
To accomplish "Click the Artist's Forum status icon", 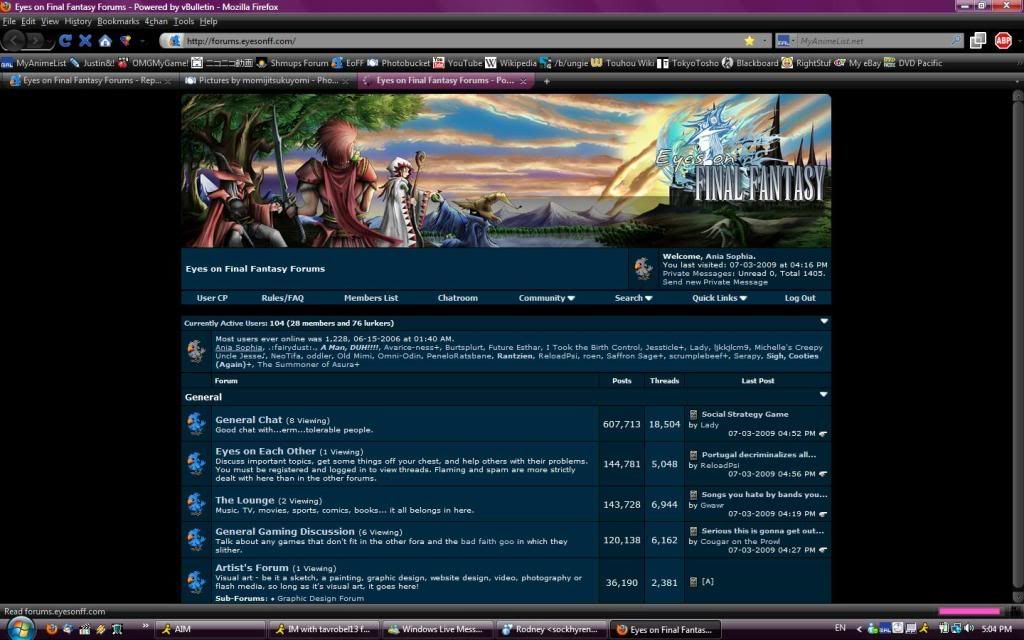I will click(x=196, y=581).
